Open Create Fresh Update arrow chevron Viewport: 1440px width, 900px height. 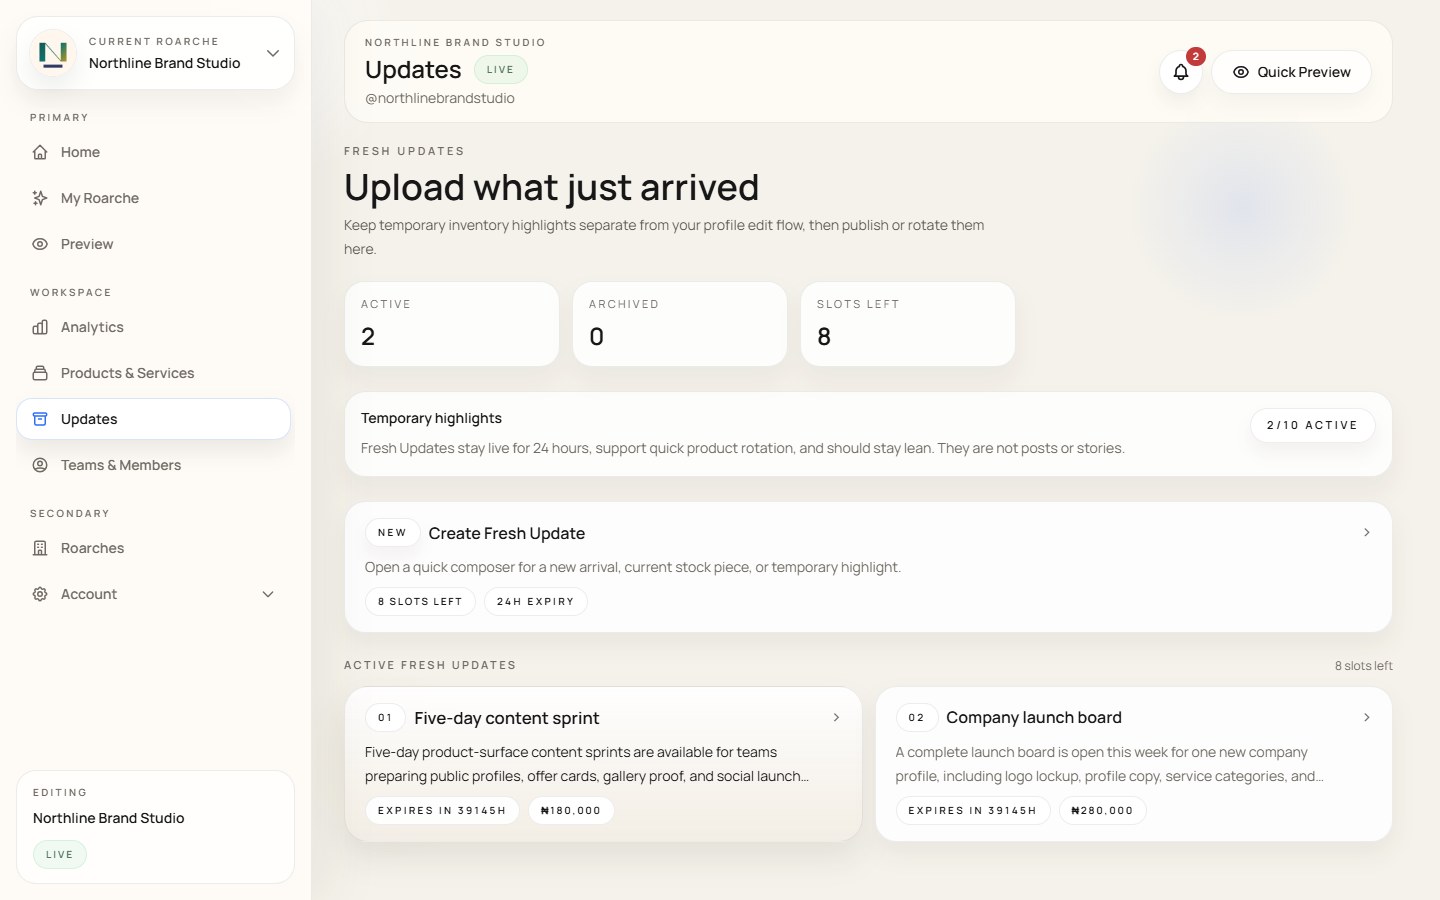[x=1366, y=533]
